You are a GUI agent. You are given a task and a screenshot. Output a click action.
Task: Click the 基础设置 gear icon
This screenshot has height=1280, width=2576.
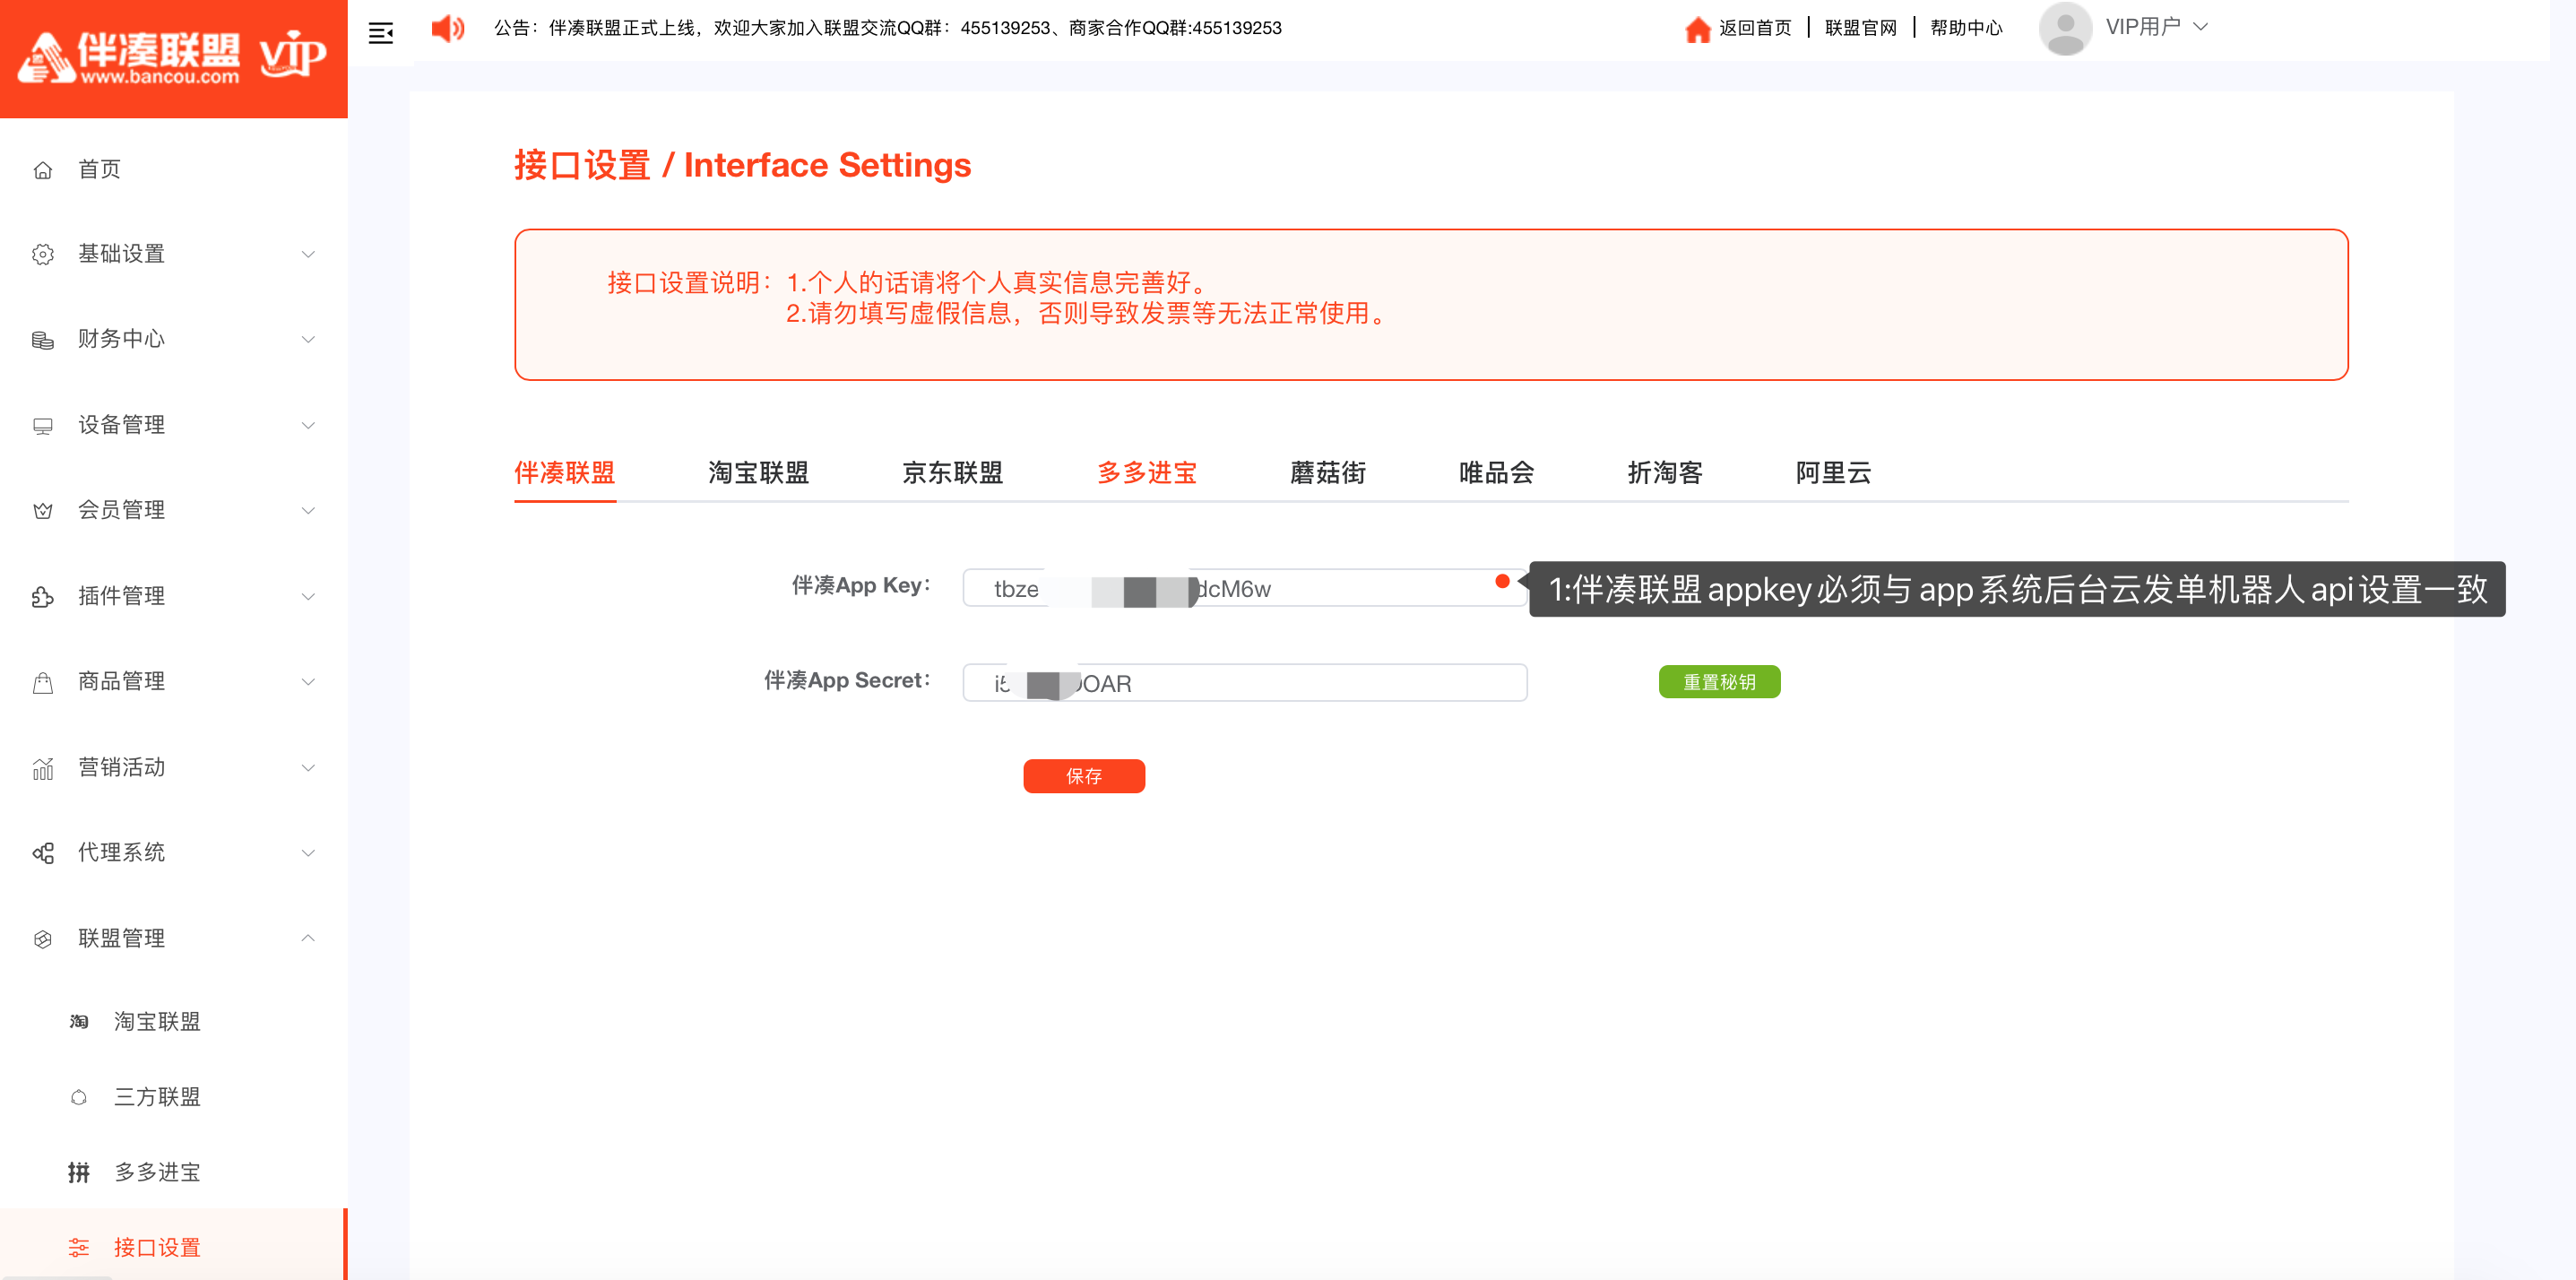click(43, 255)
